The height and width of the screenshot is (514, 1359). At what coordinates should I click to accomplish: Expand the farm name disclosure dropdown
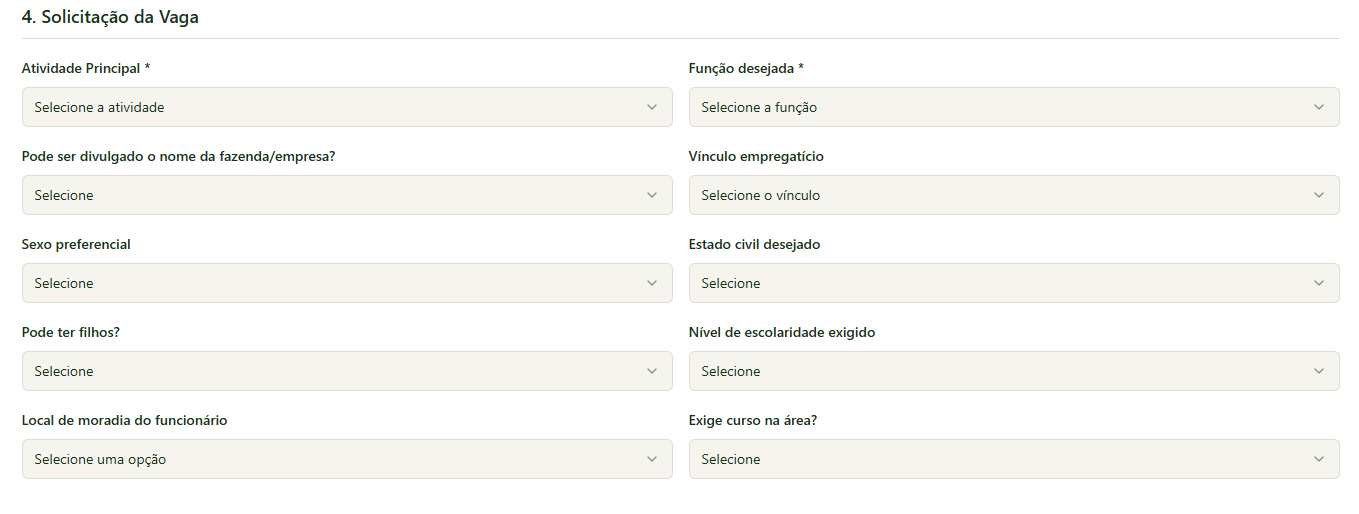[347, 195]
